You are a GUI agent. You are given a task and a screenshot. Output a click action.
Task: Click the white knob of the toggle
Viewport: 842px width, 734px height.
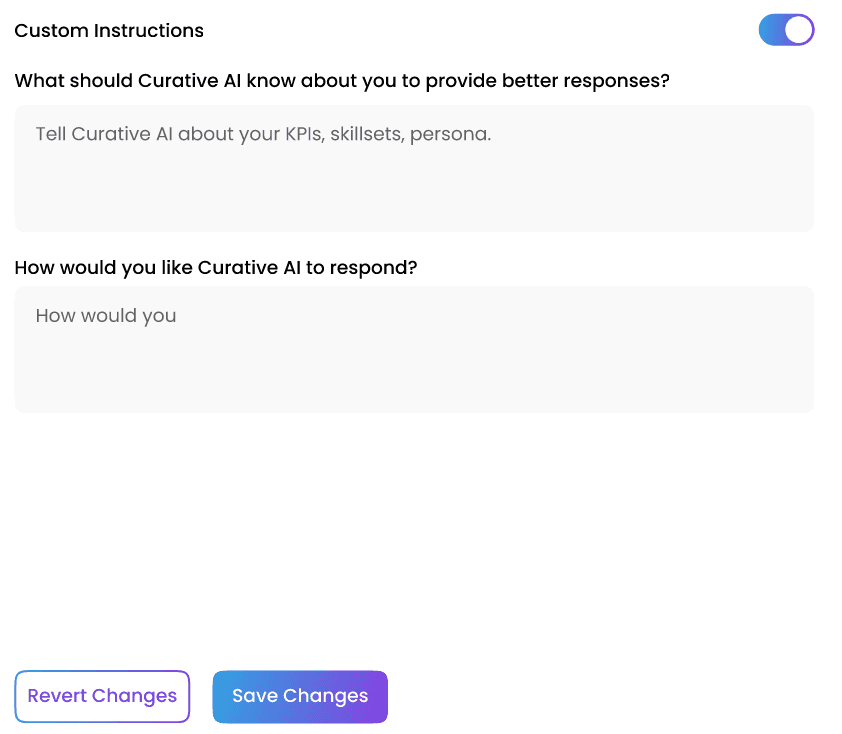point(798,30)
